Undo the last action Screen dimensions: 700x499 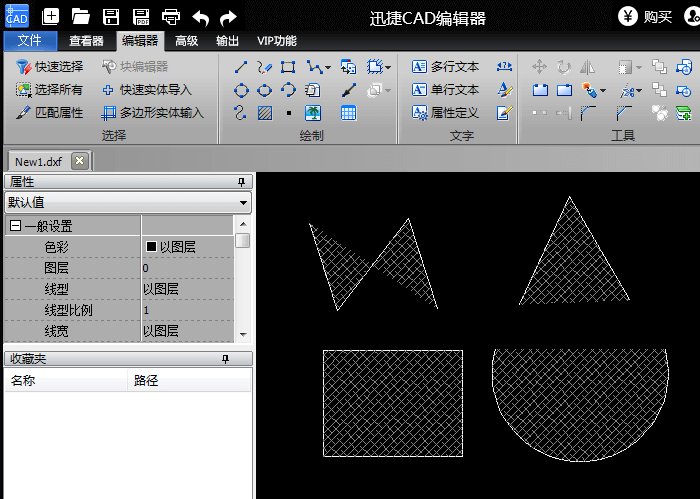coord(200,16)
